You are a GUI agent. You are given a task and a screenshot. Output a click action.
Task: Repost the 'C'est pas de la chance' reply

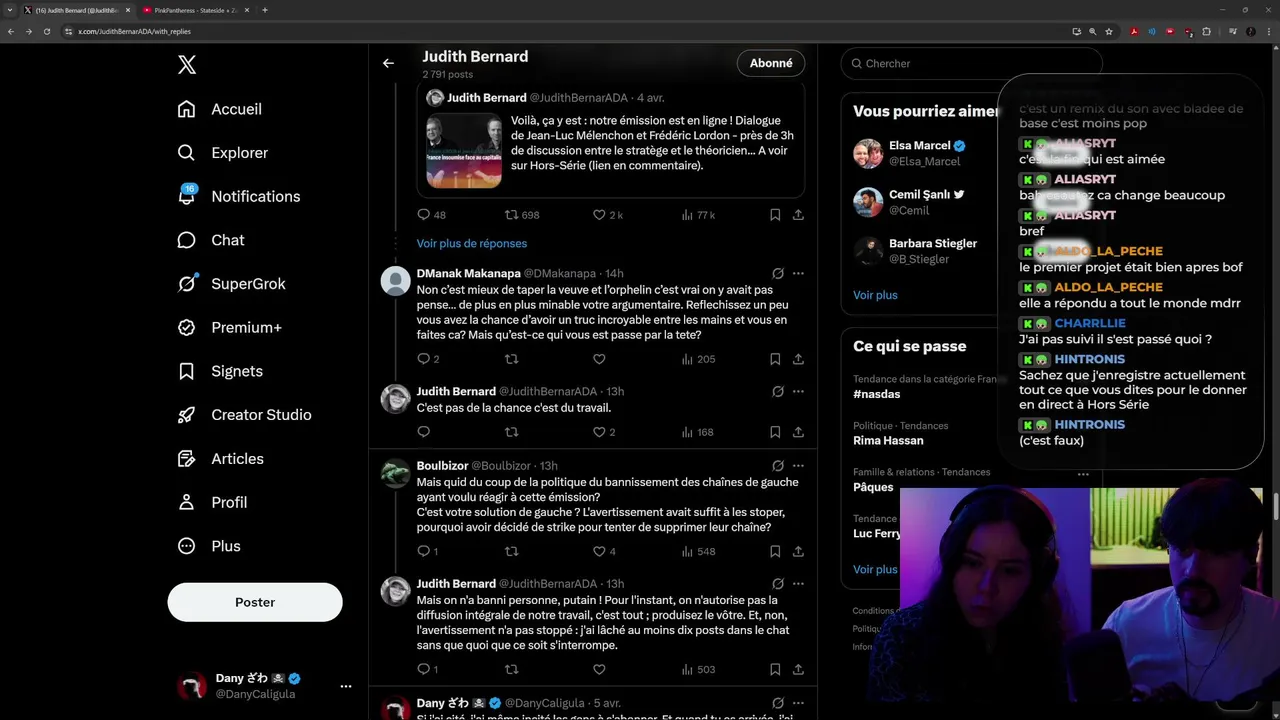[511, 432]
